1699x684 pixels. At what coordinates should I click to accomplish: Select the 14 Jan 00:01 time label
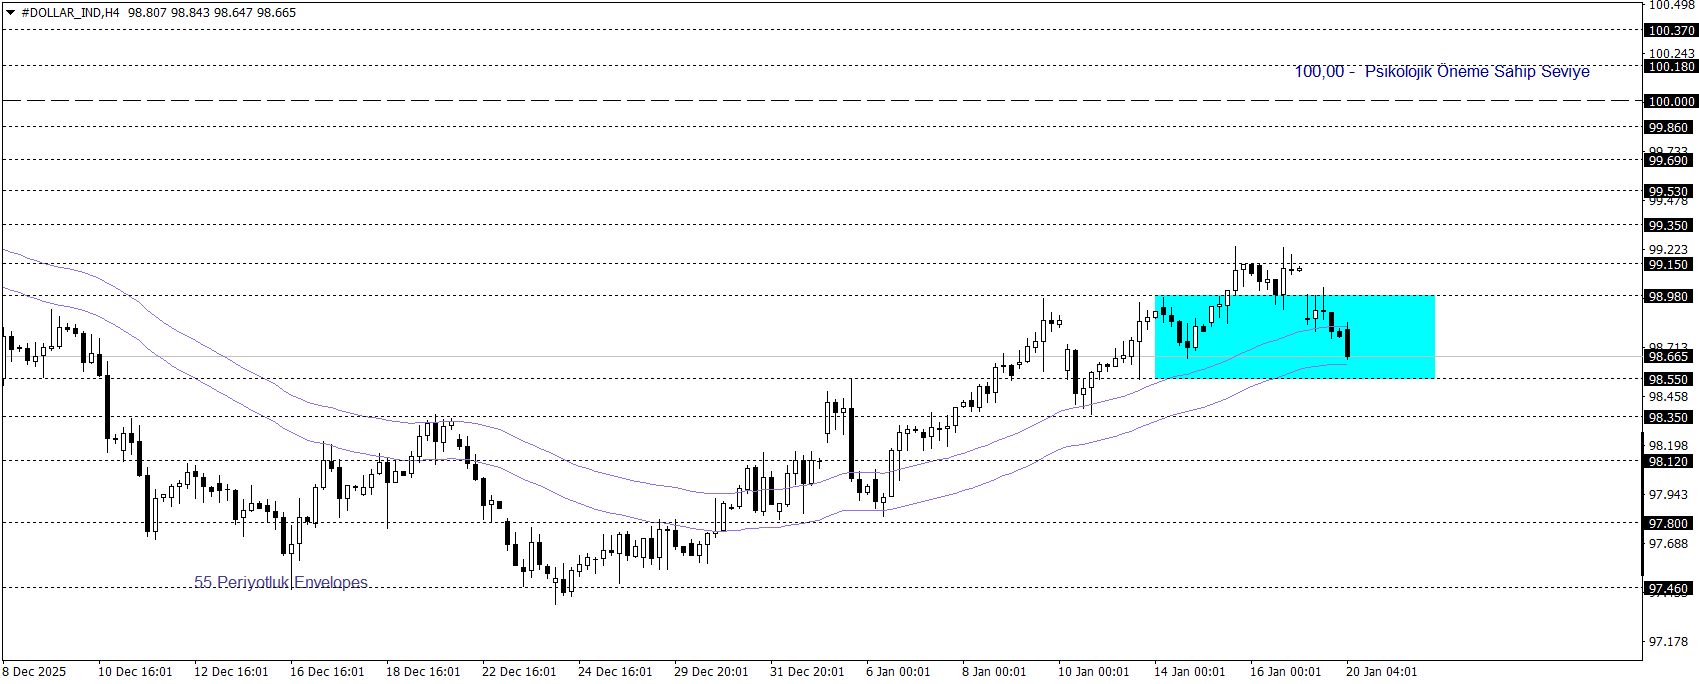tap(1189, 672)
